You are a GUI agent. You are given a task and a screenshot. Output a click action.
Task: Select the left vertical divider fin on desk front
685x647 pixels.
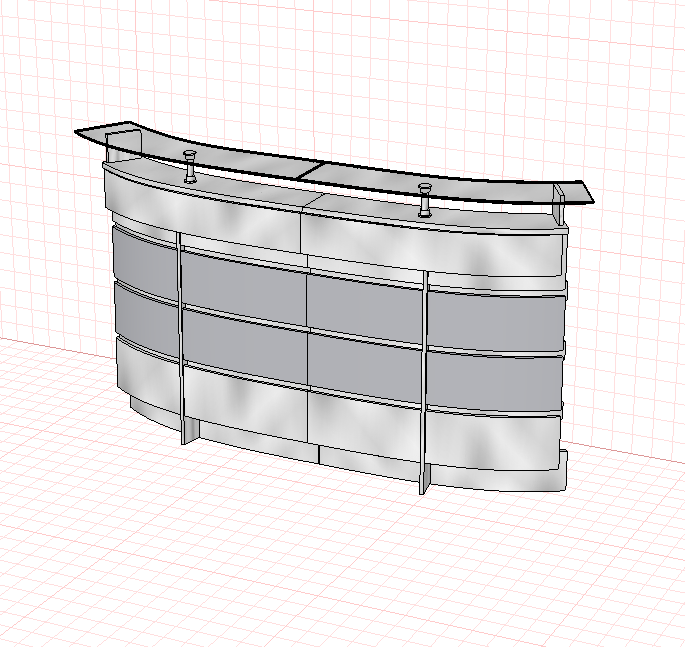pos(183,339)
